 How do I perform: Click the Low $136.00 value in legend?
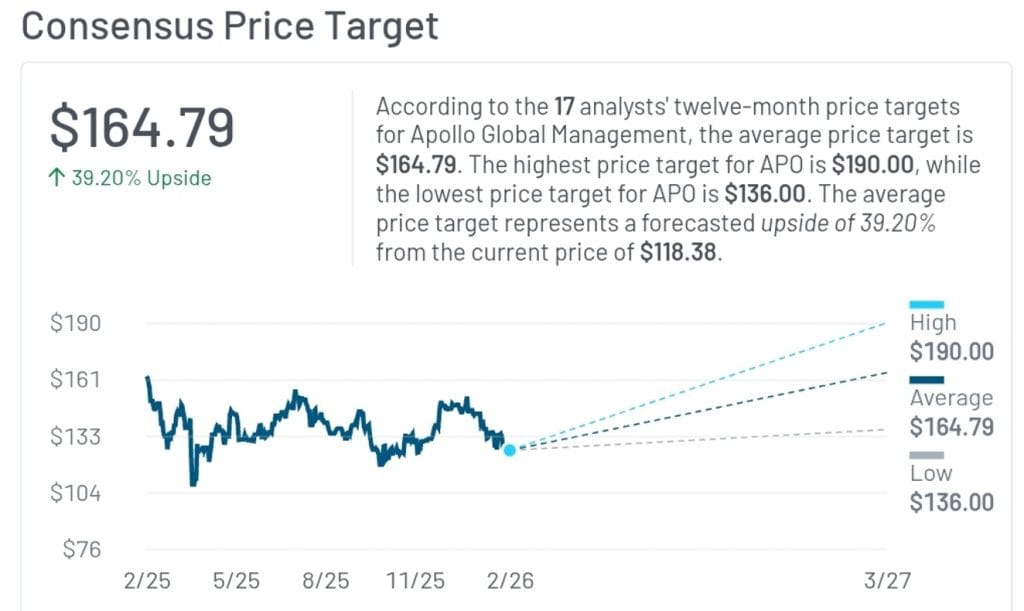951,502
